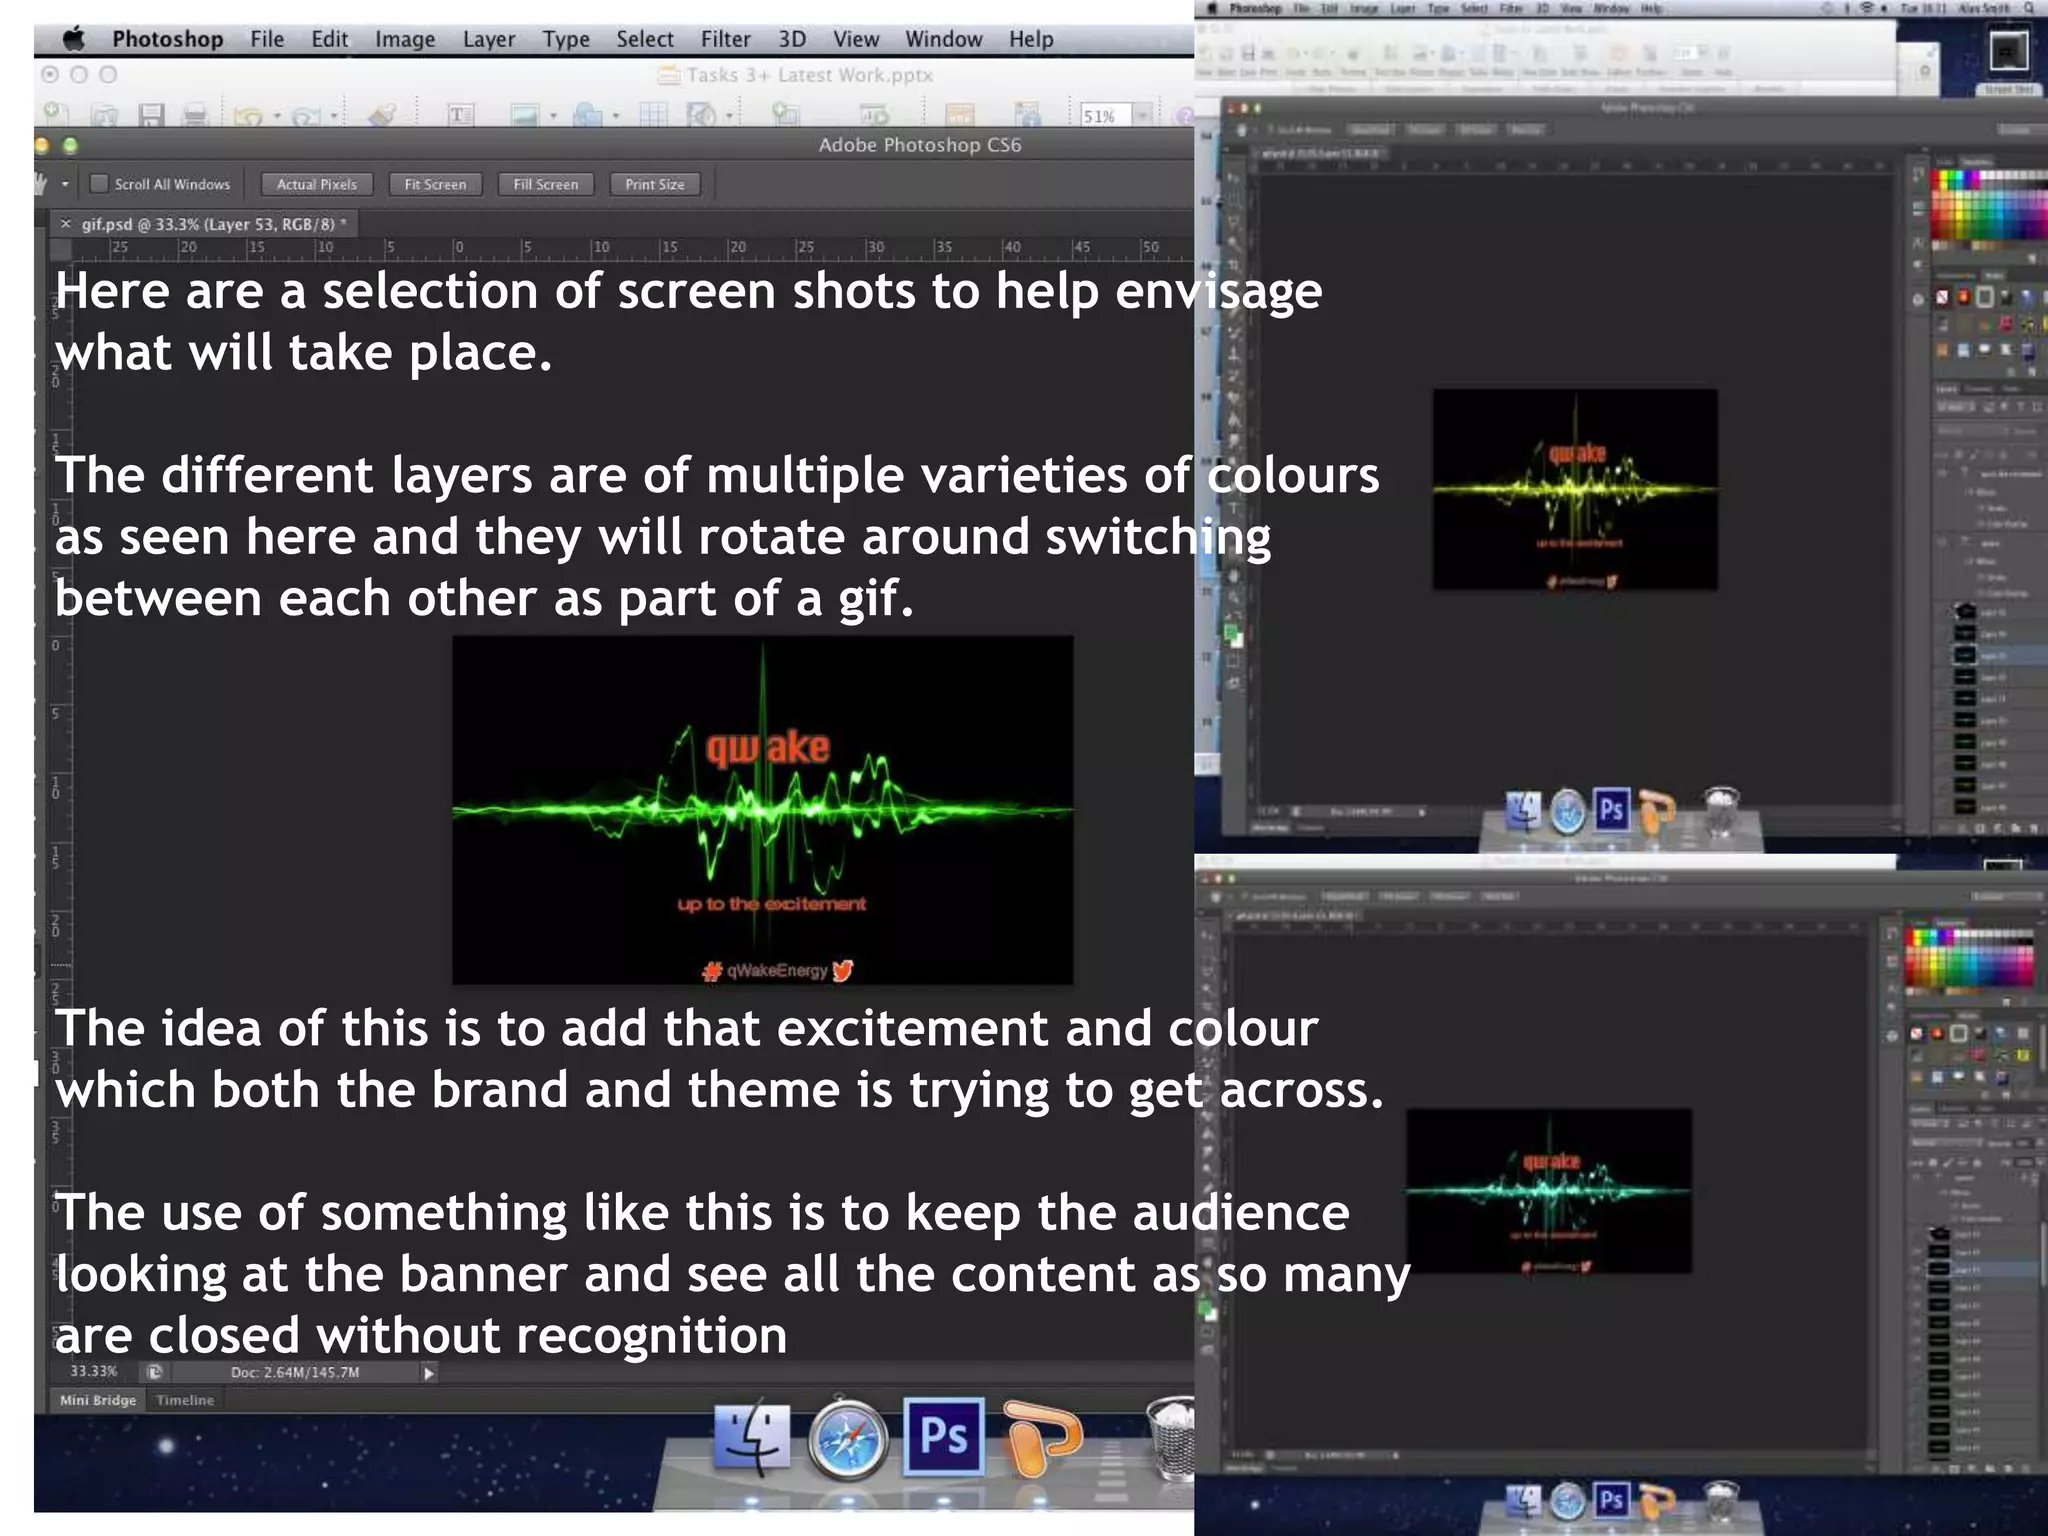Click Finder in the large screenshot's dock
2048x1536 pixels.
(x=753, y=1439)
